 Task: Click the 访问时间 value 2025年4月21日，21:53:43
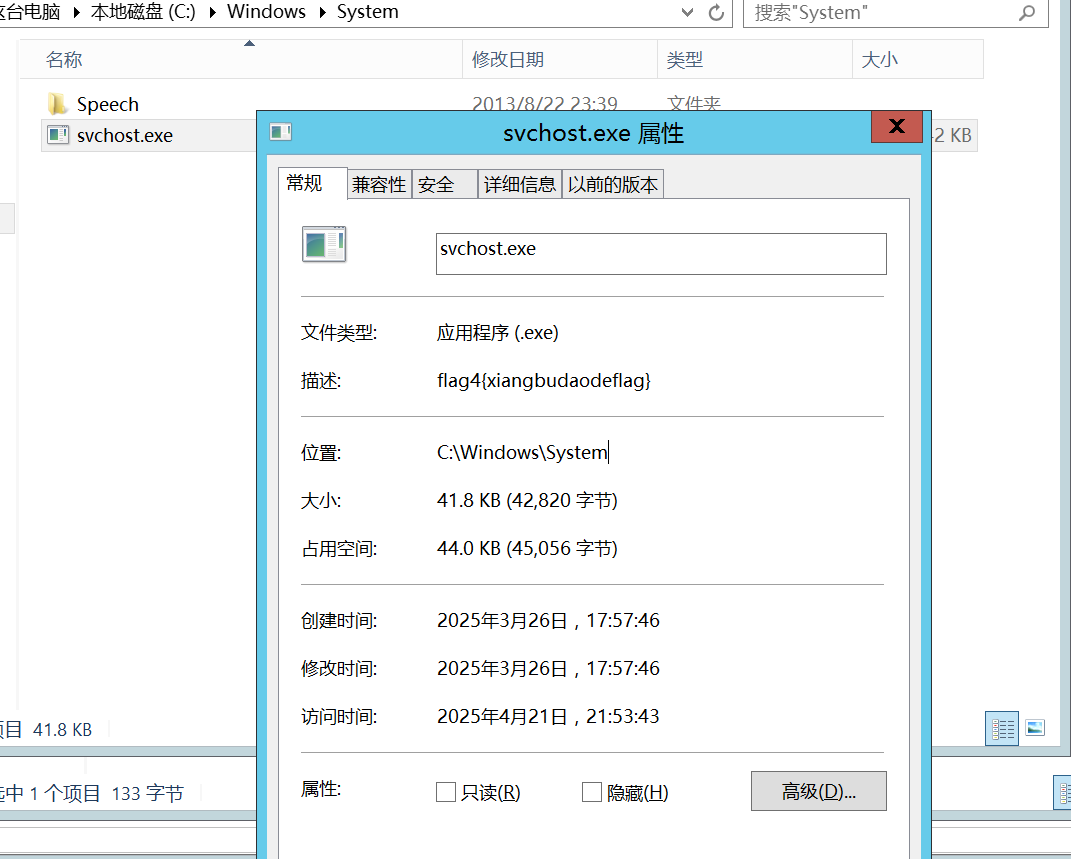pos(548,716)
